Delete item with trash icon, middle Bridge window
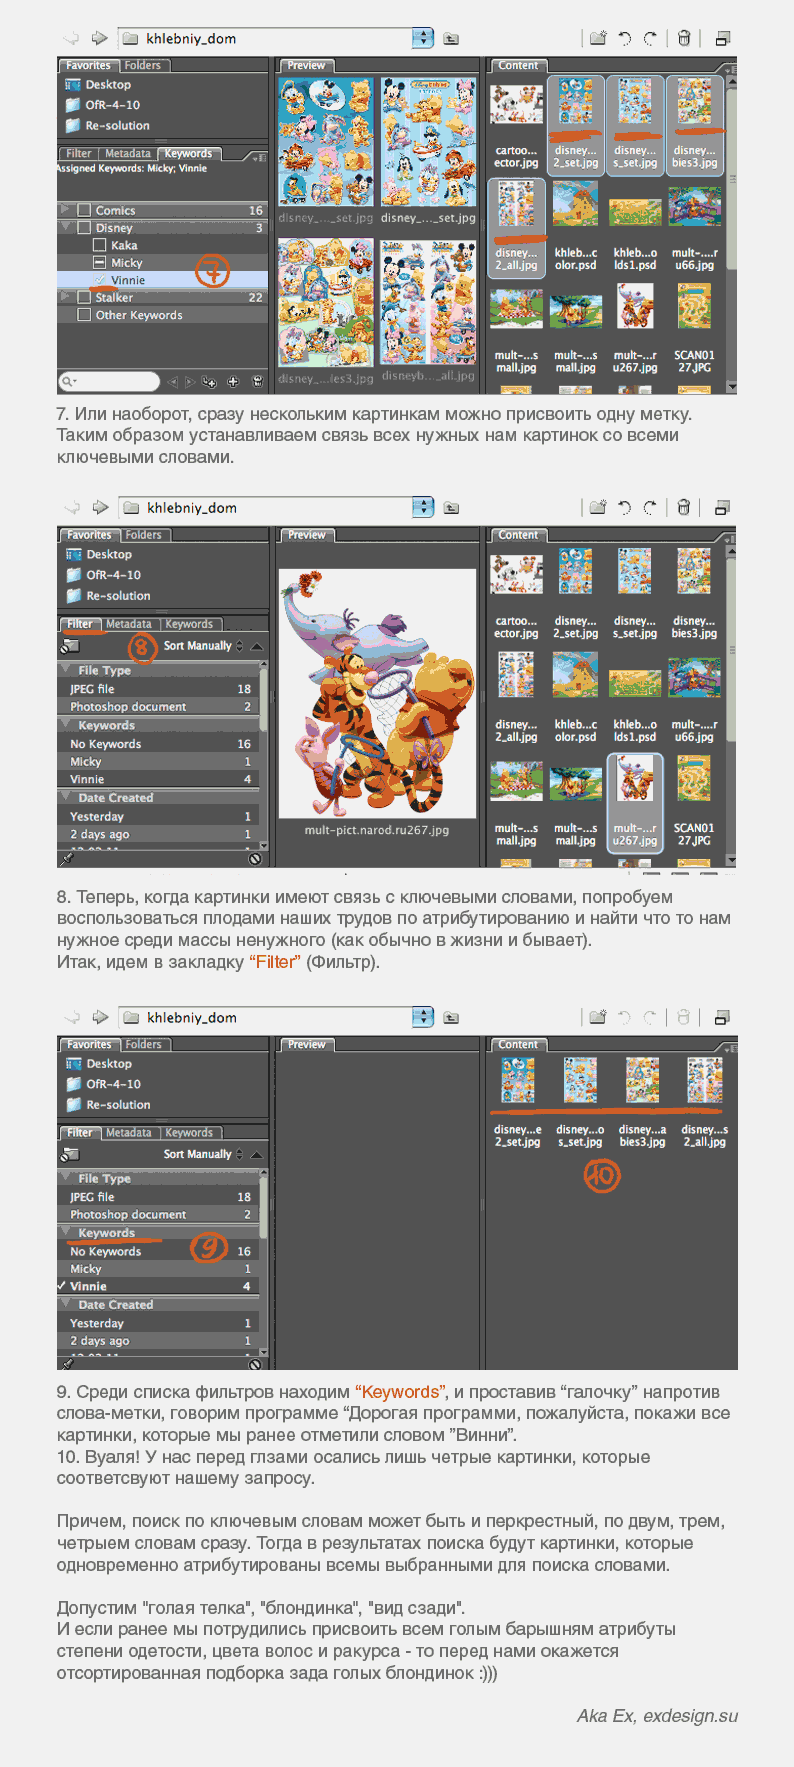Screen dimensions: 794x1767 pyautogui.click(x=684, y=508)
